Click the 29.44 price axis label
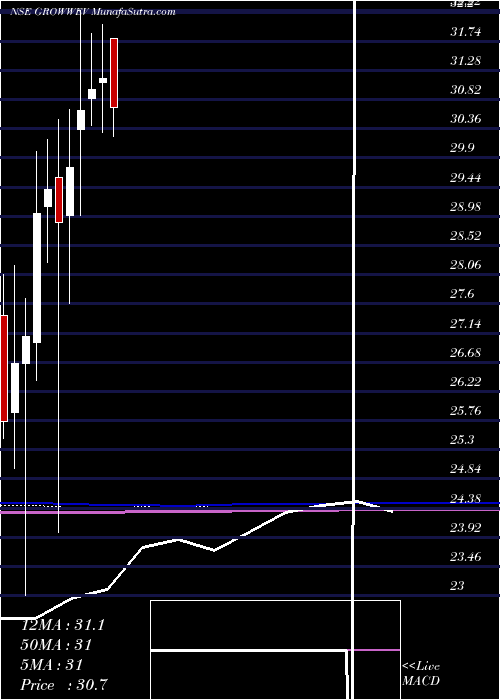The height and width of the screenshot is (700, 500). pos(466,178)
